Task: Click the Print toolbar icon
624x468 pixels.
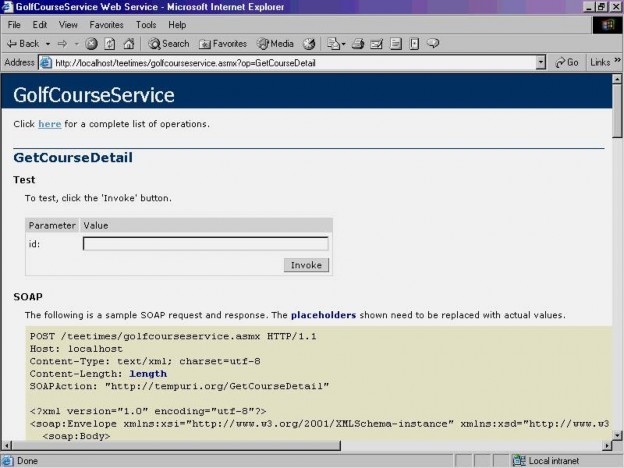Action: [x=359, y=43]
